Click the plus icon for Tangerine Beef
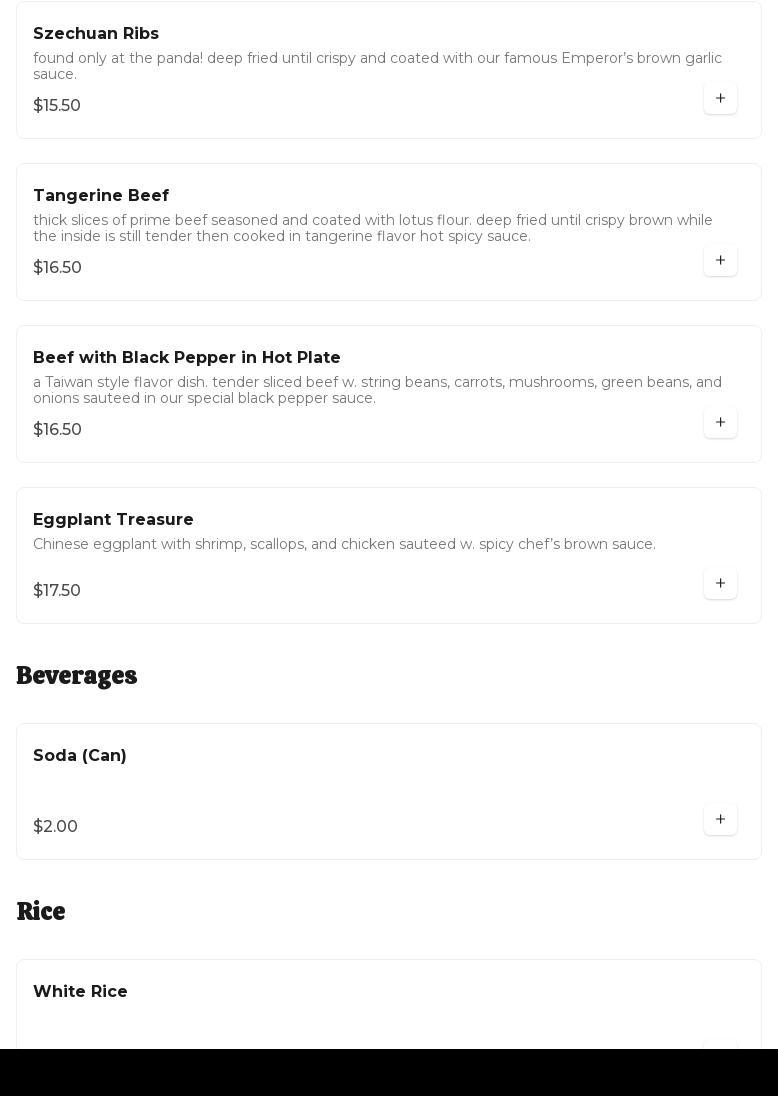The height and width of the screenshot is (1096, 778). coord(720,260)
